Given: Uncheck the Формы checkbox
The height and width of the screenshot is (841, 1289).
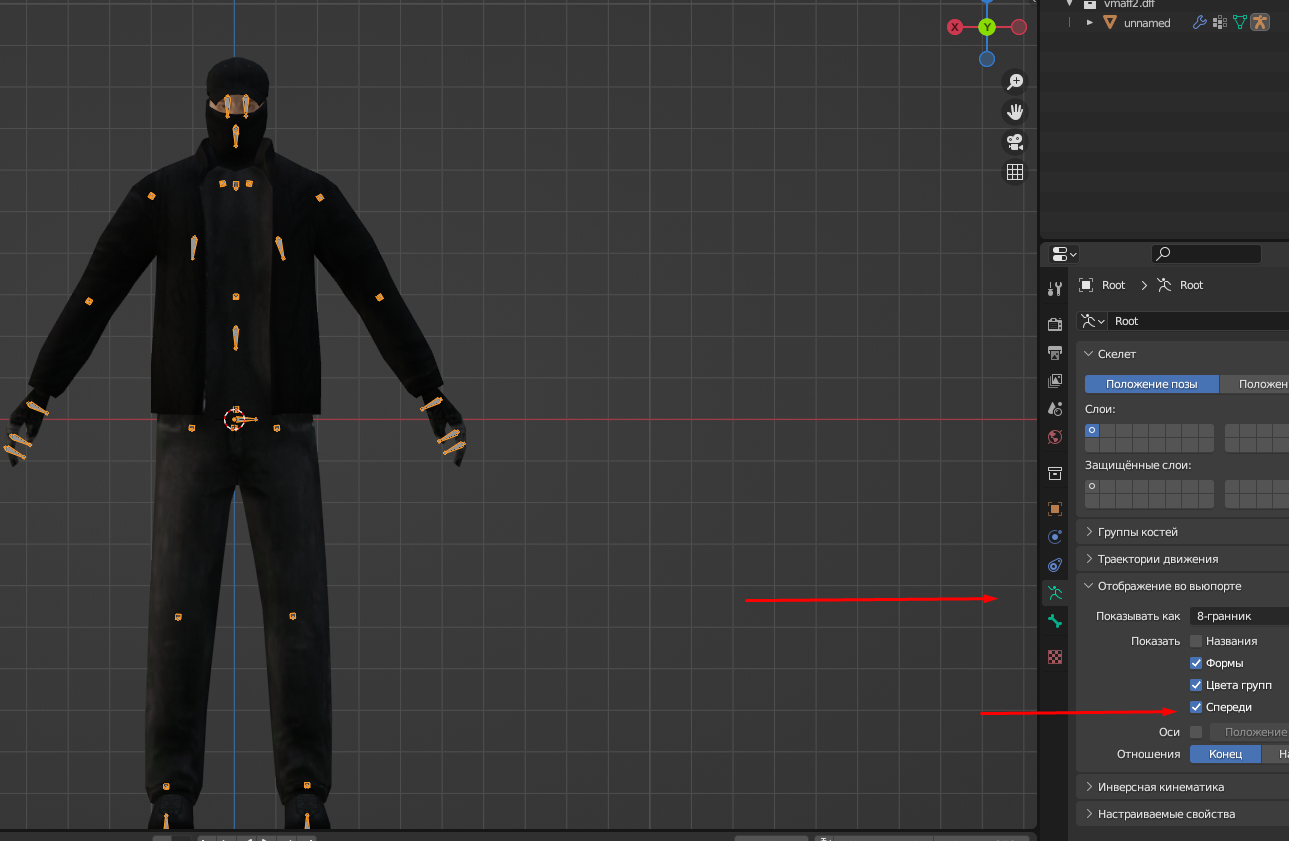Looking at the screenshot, I should pyautogui.click(x=1196, y=663).
